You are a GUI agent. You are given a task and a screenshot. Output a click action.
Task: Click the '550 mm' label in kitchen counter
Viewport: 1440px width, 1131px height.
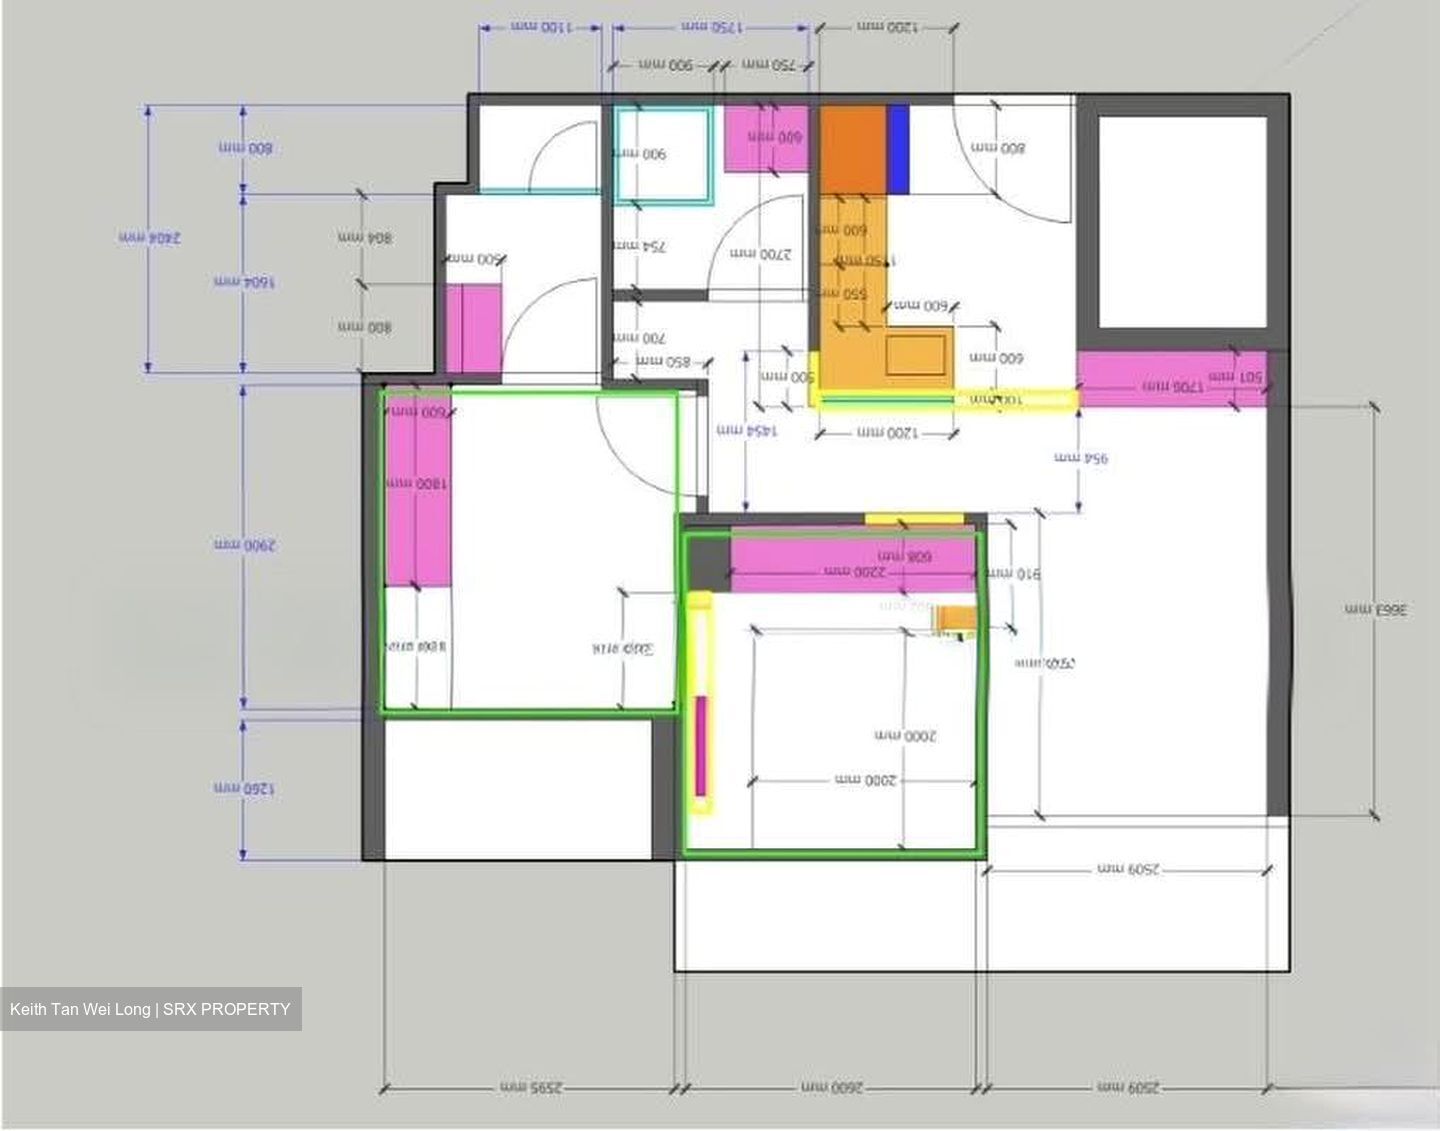point(843,294)
